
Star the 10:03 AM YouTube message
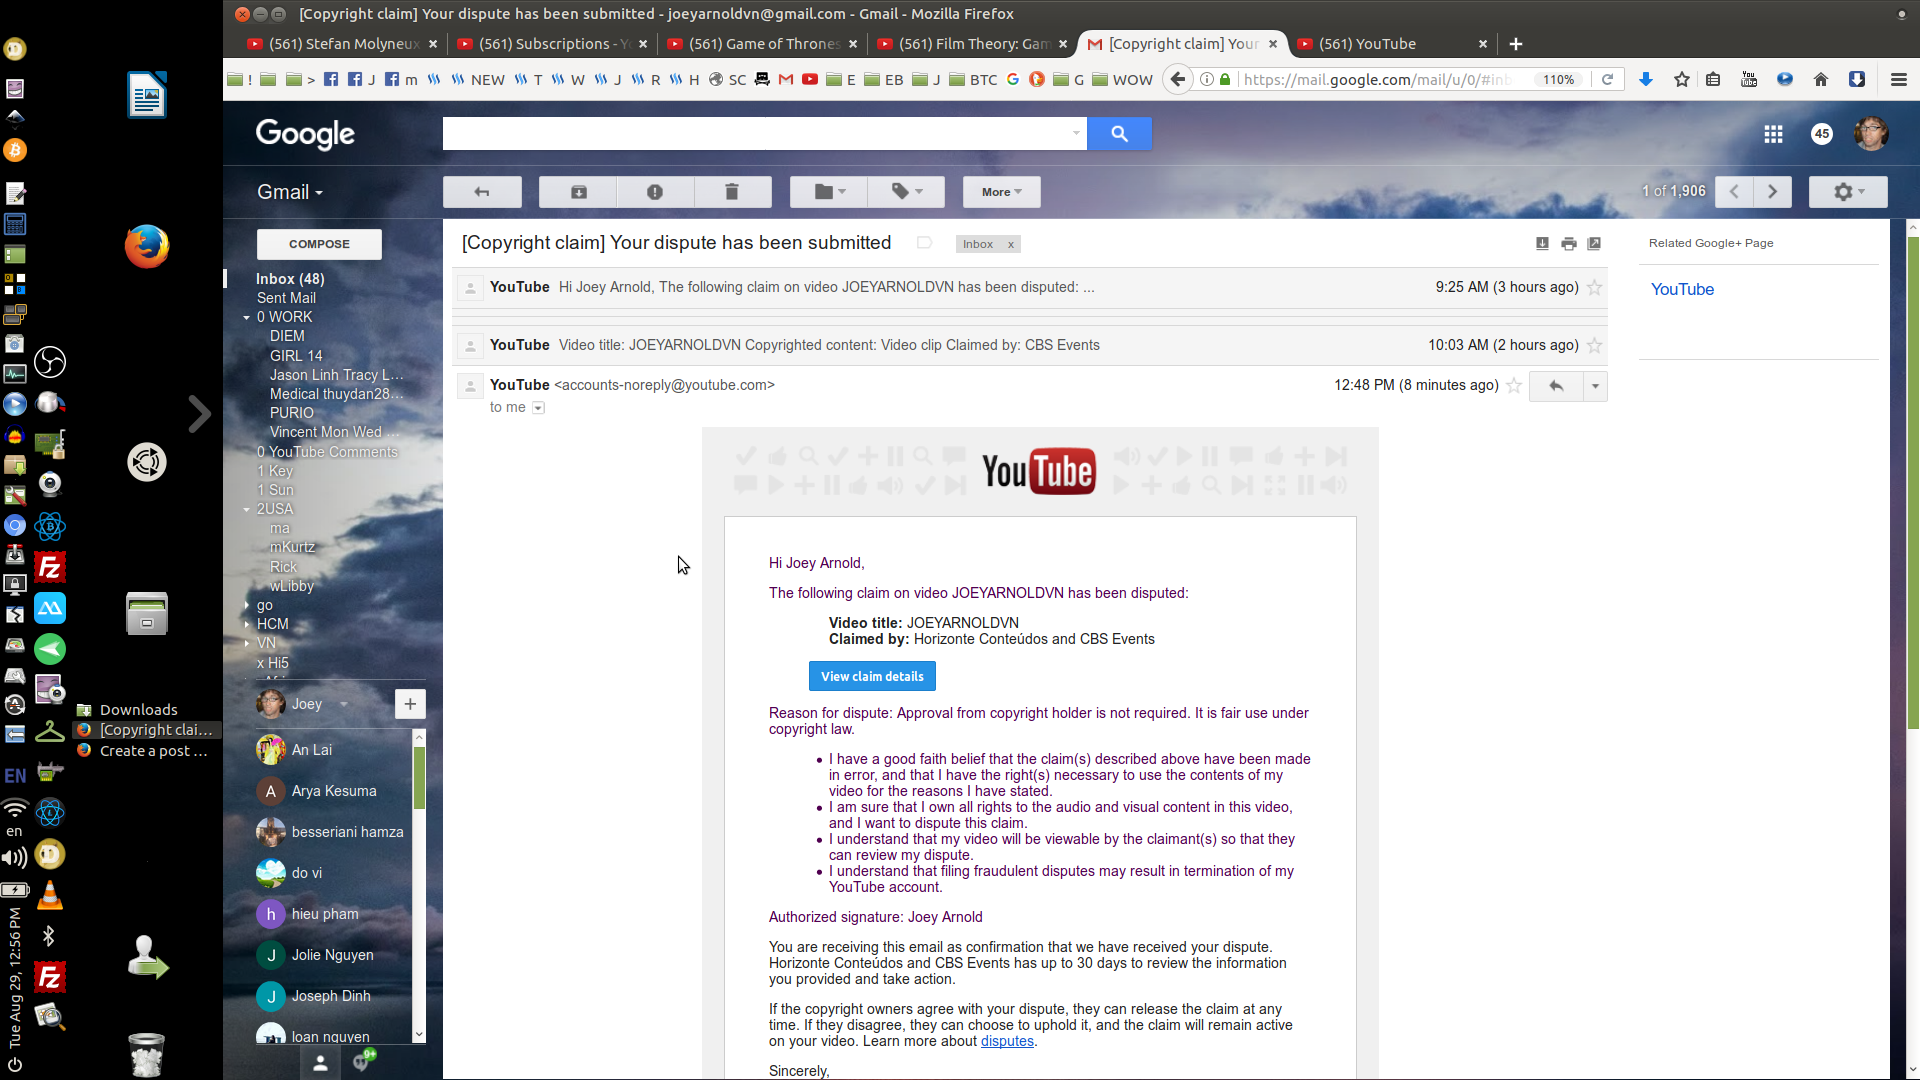(1595, 346)
